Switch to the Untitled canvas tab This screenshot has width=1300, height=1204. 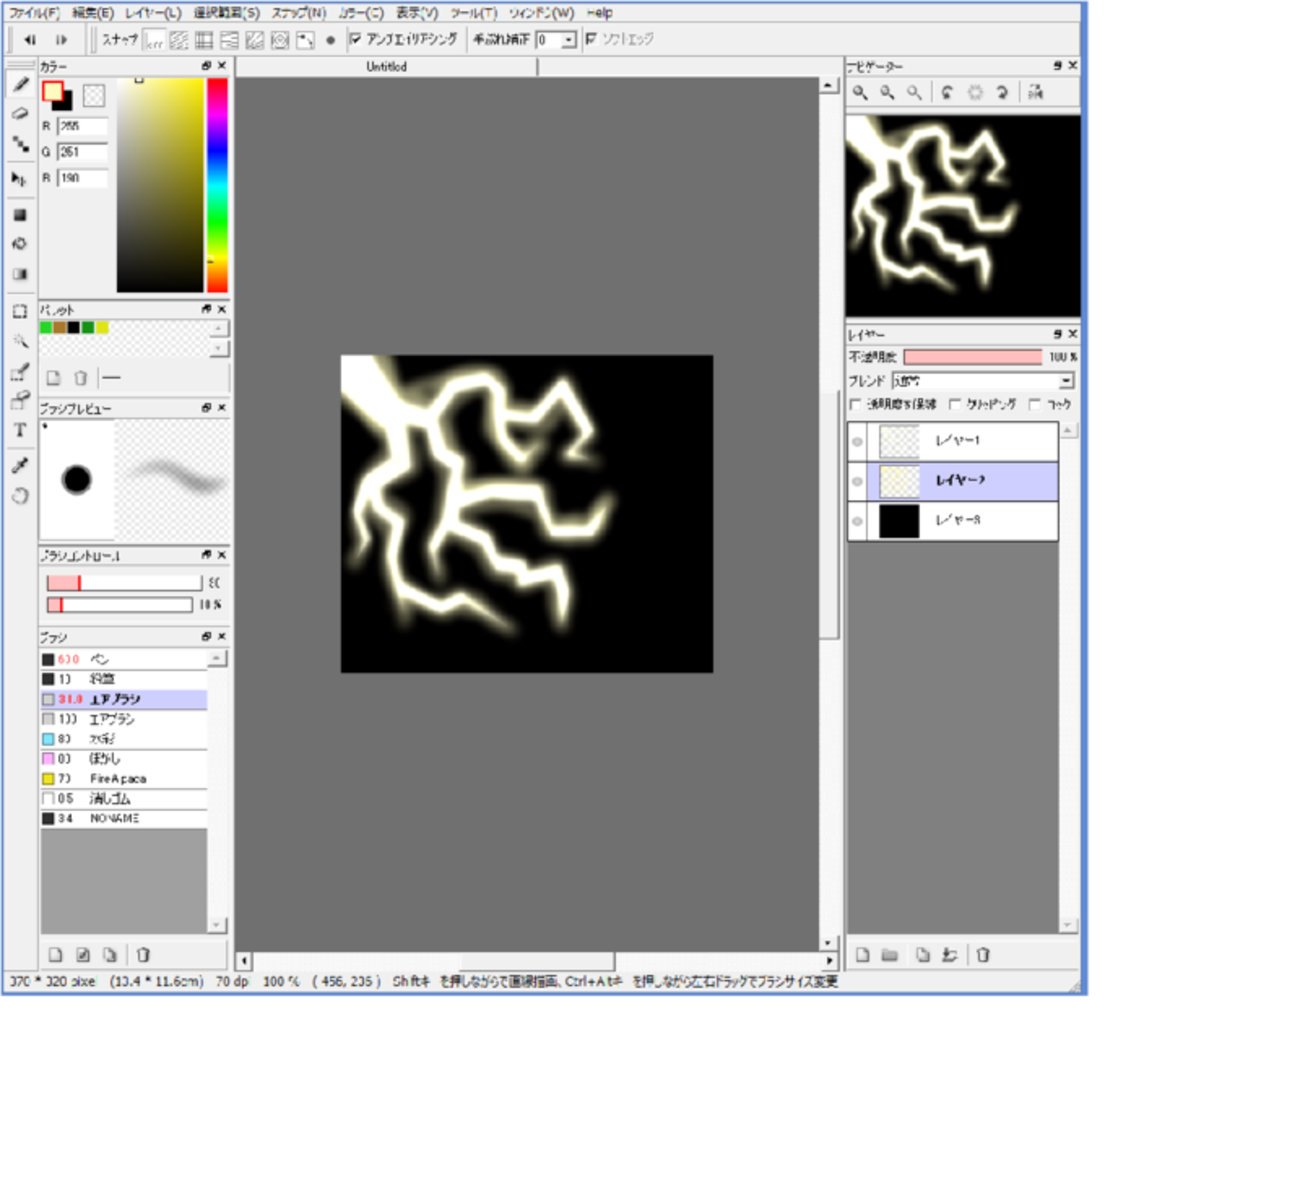tap(387, 67)
